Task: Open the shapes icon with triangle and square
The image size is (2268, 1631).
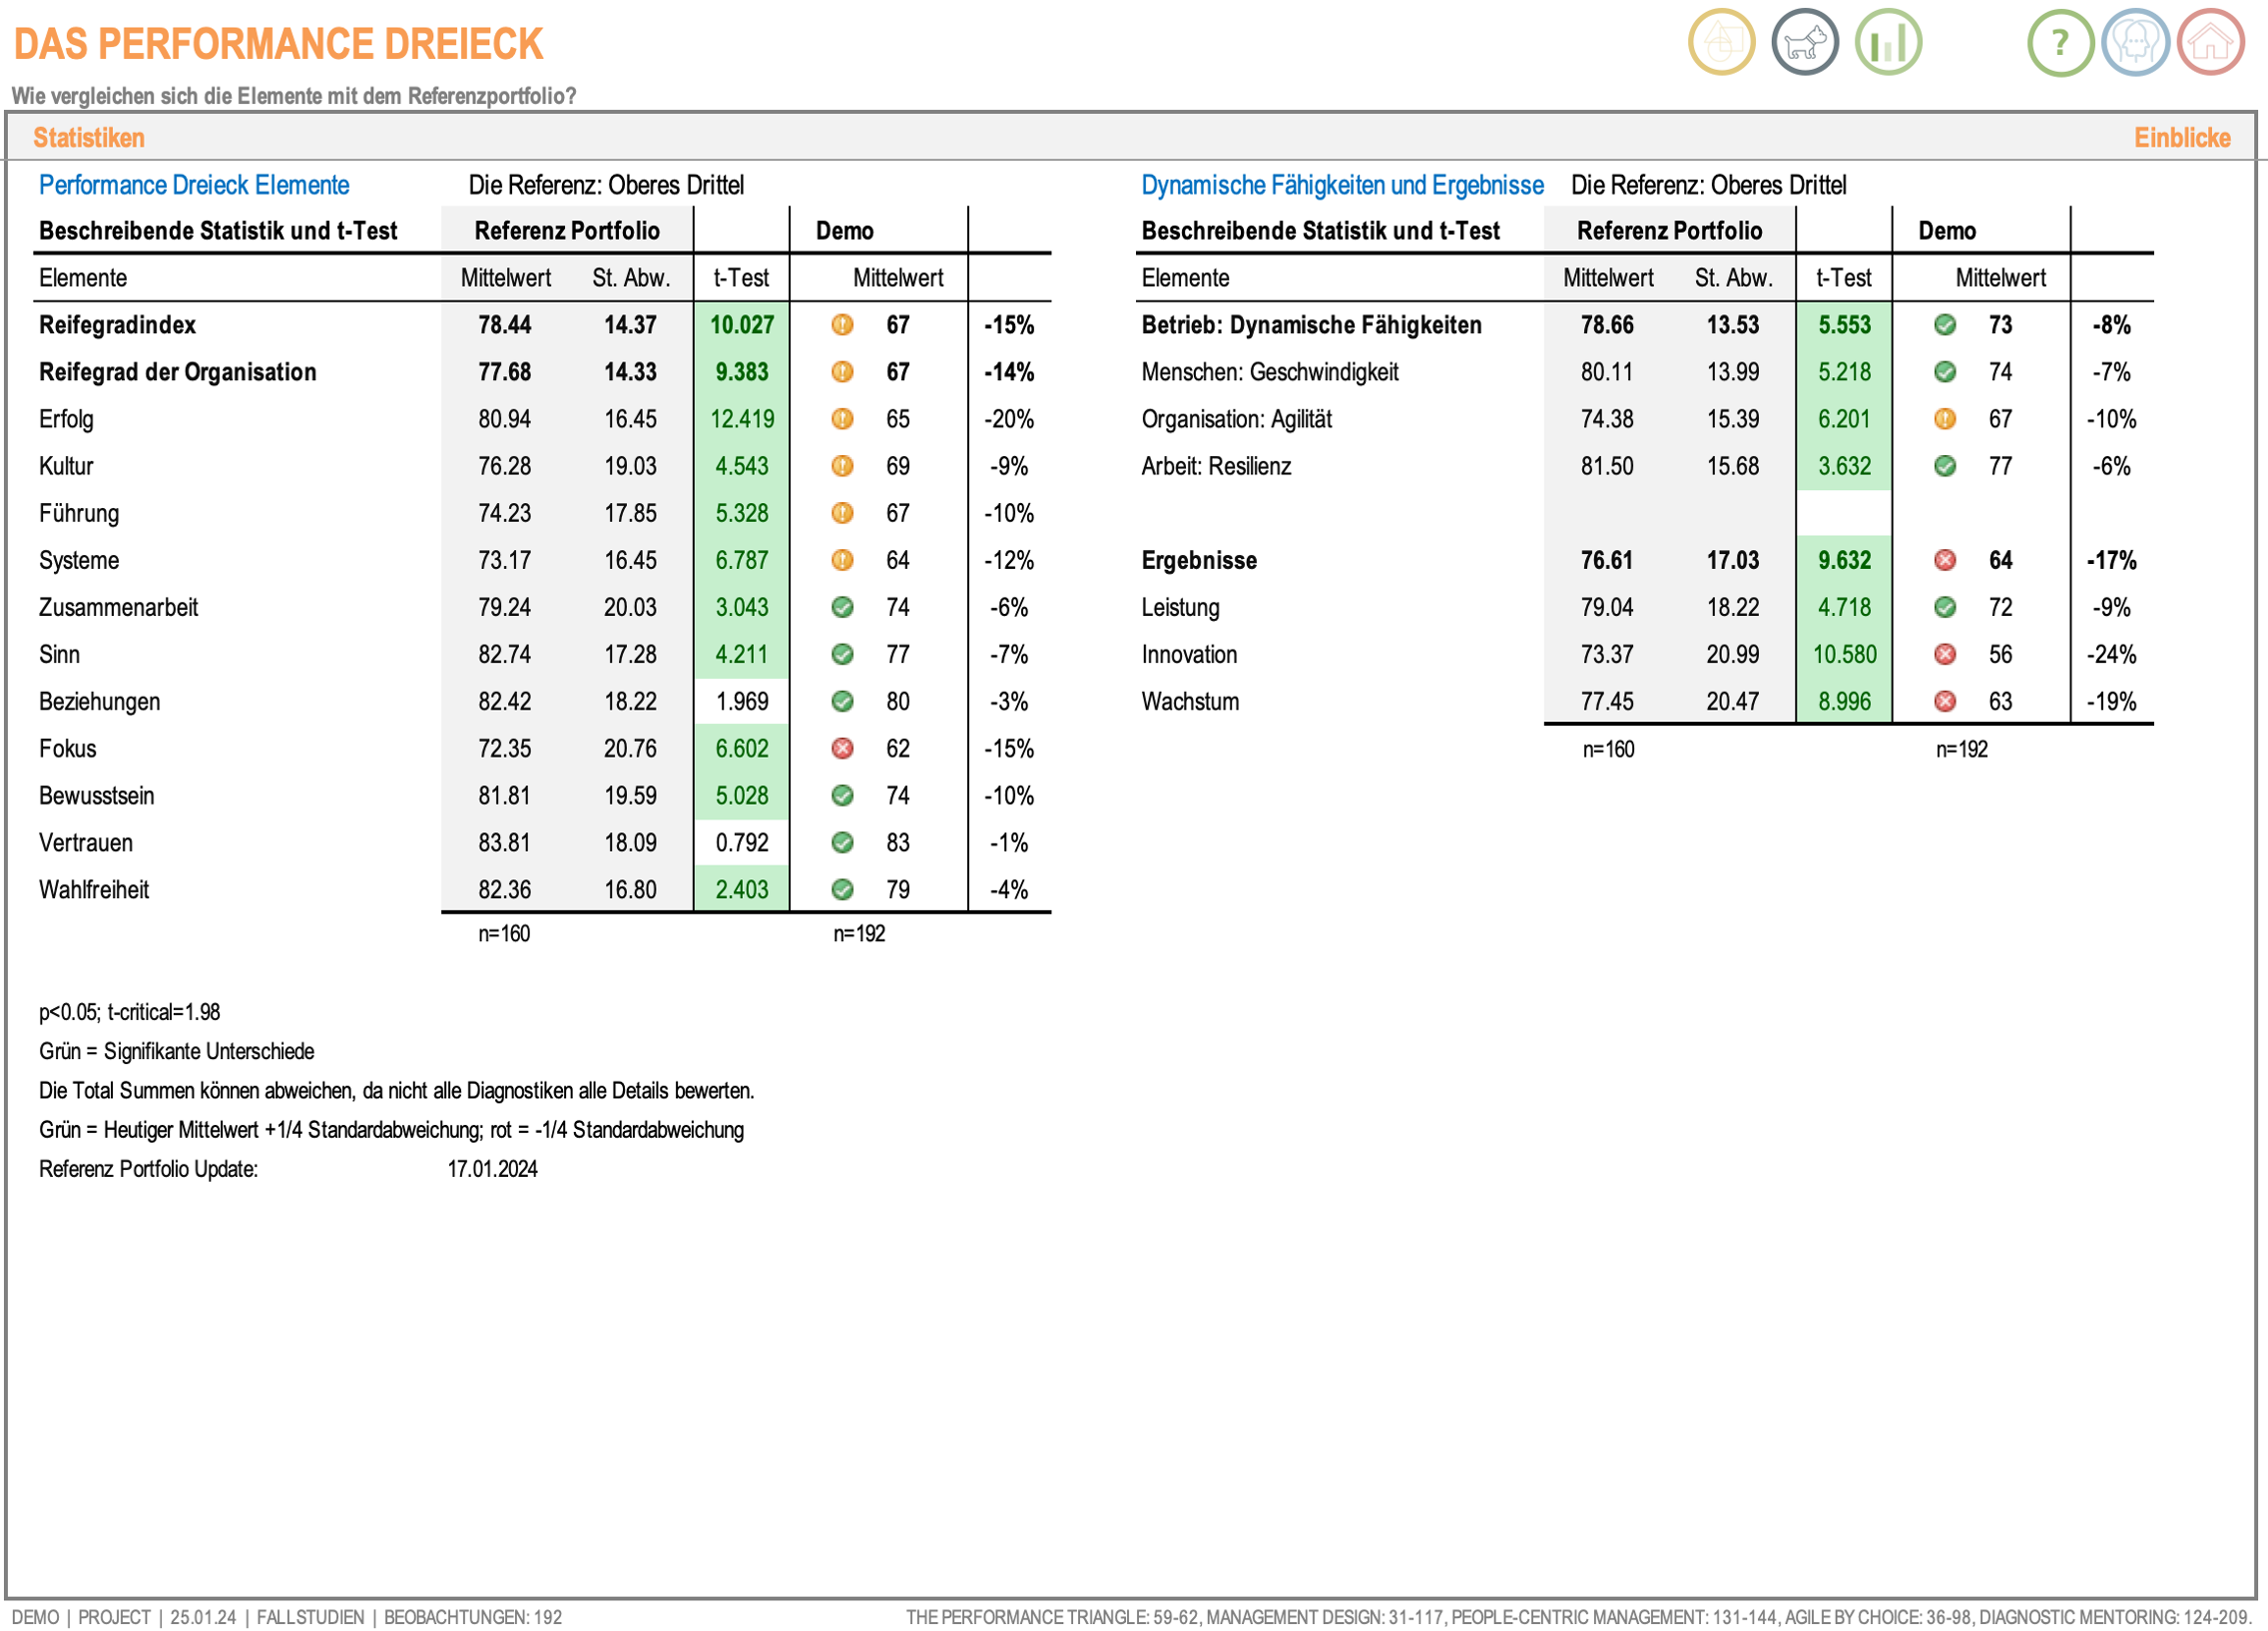Action: (x=1721, y=42)
